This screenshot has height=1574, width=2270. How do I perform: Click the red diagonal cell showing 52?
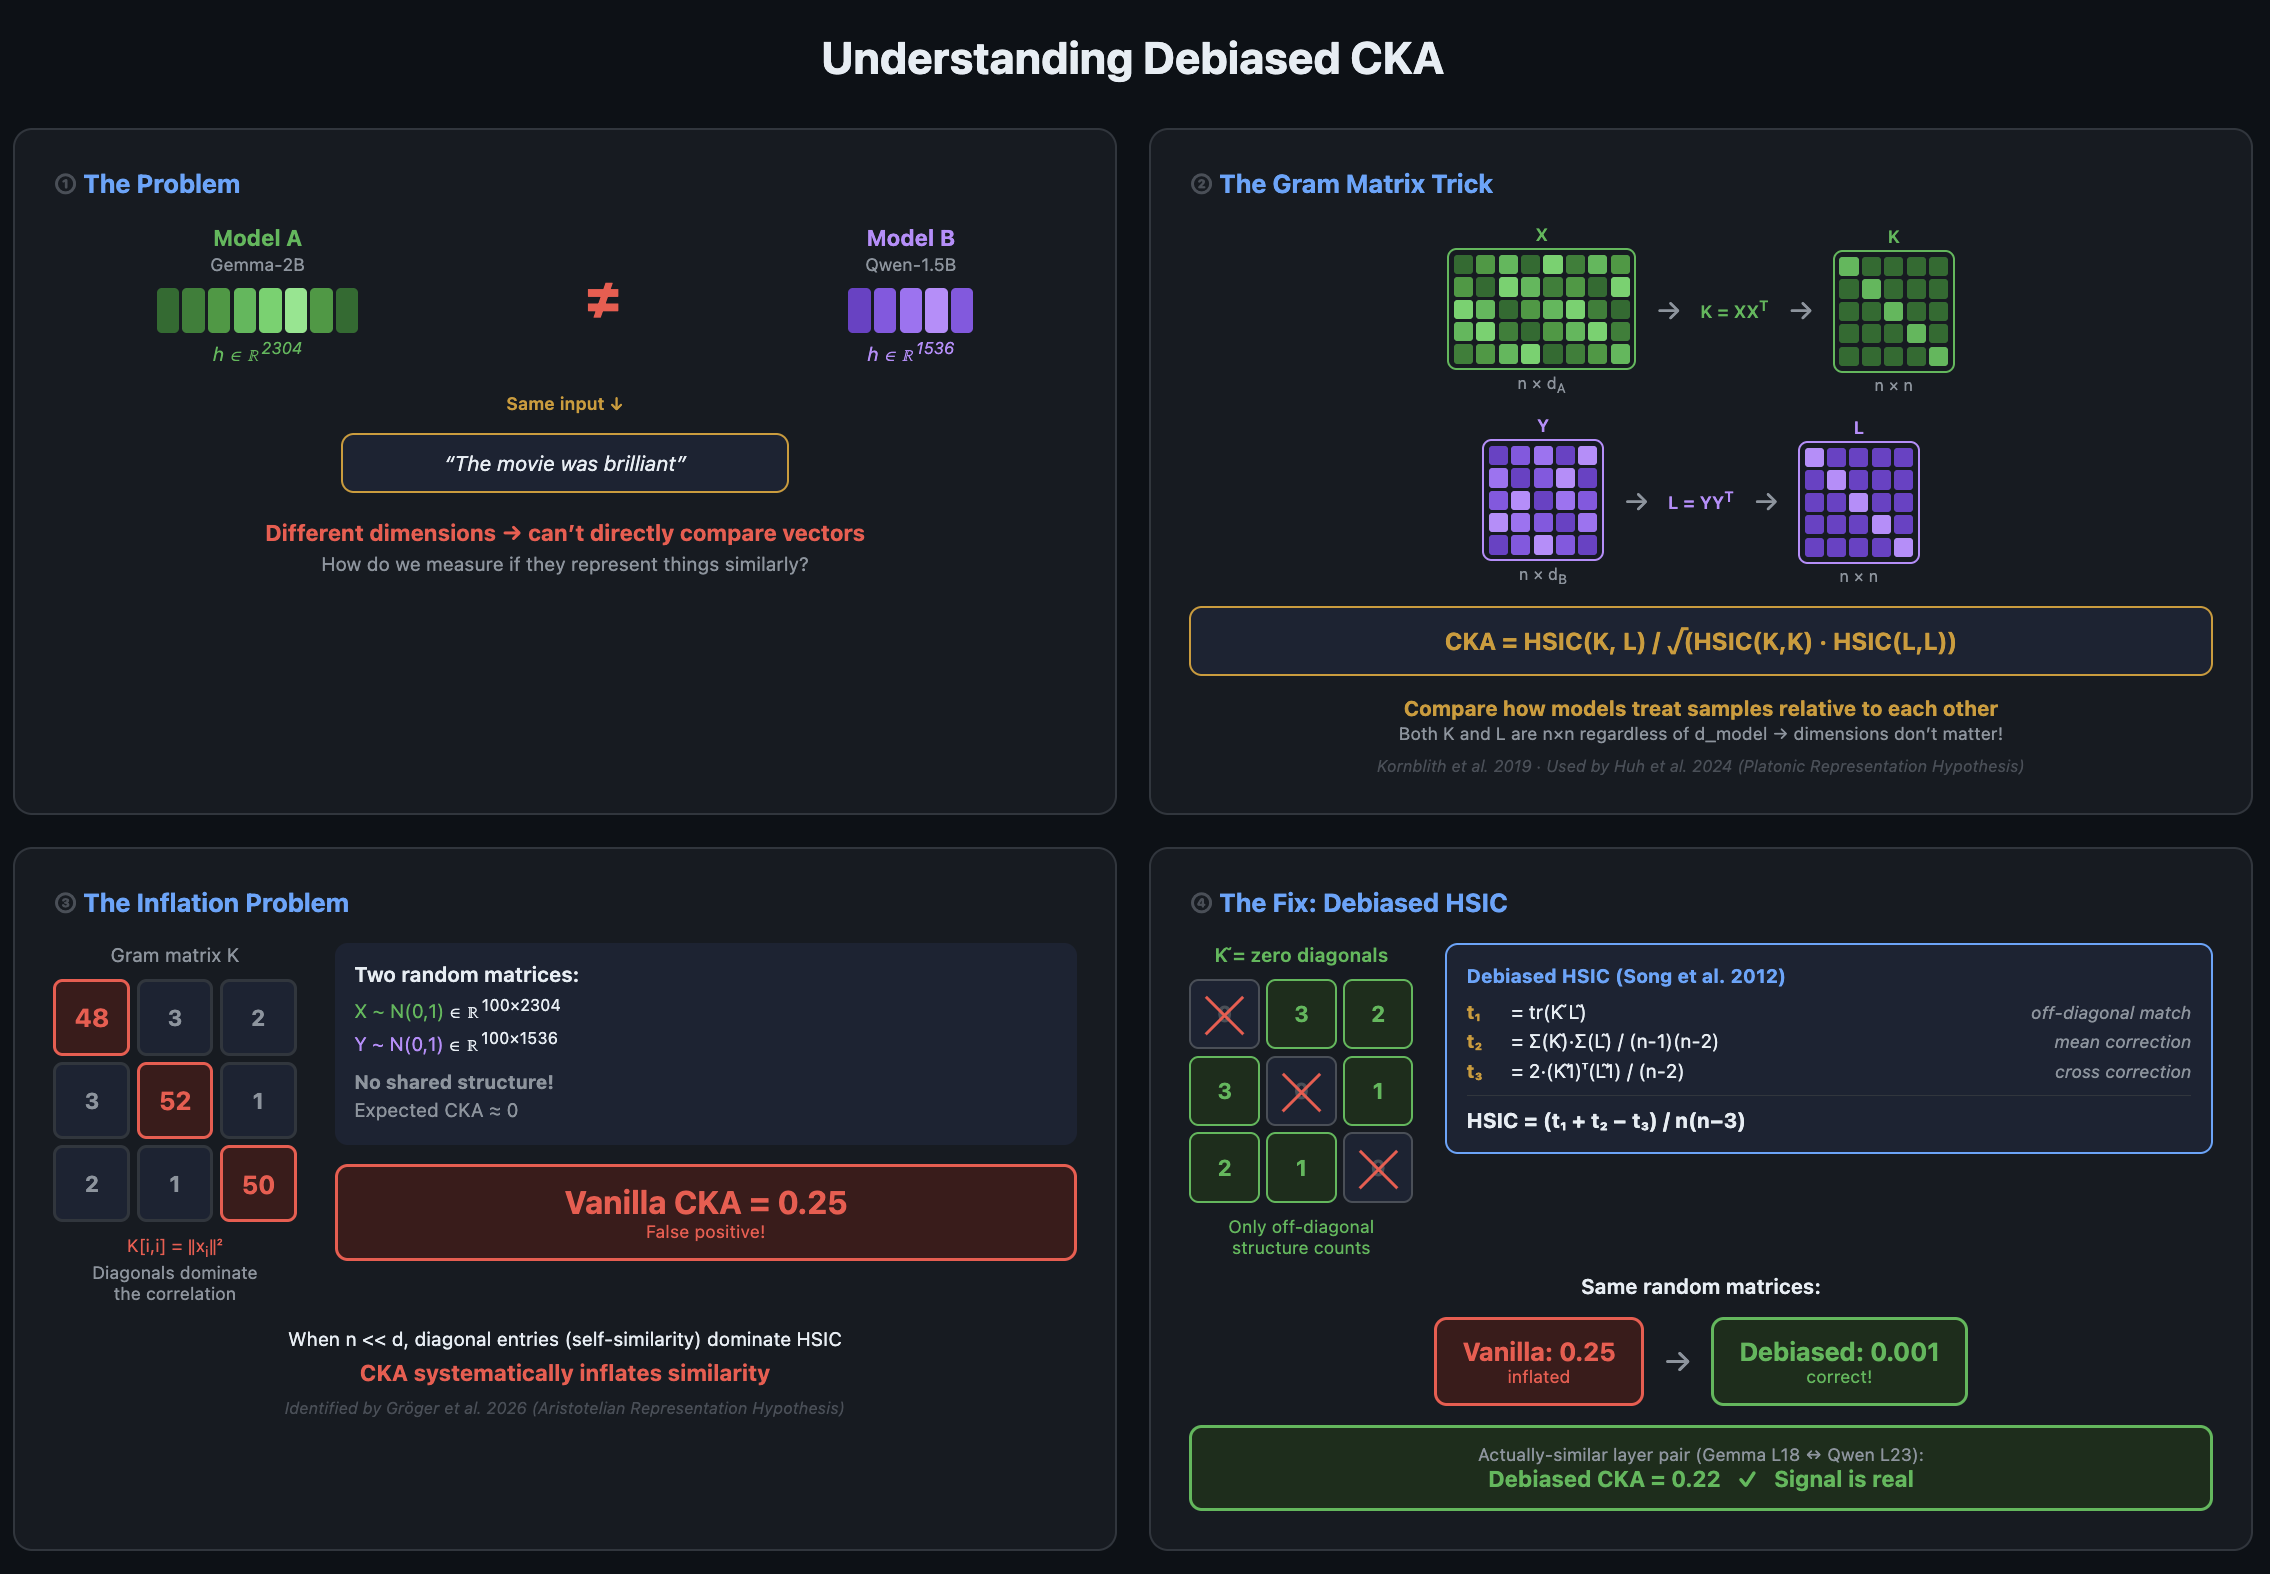175,1101
